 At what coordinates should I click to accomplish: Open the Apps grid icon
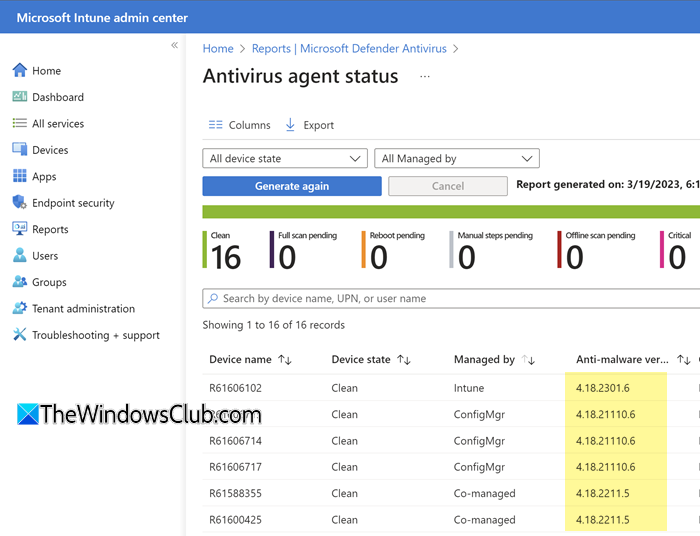pos(19,177)
